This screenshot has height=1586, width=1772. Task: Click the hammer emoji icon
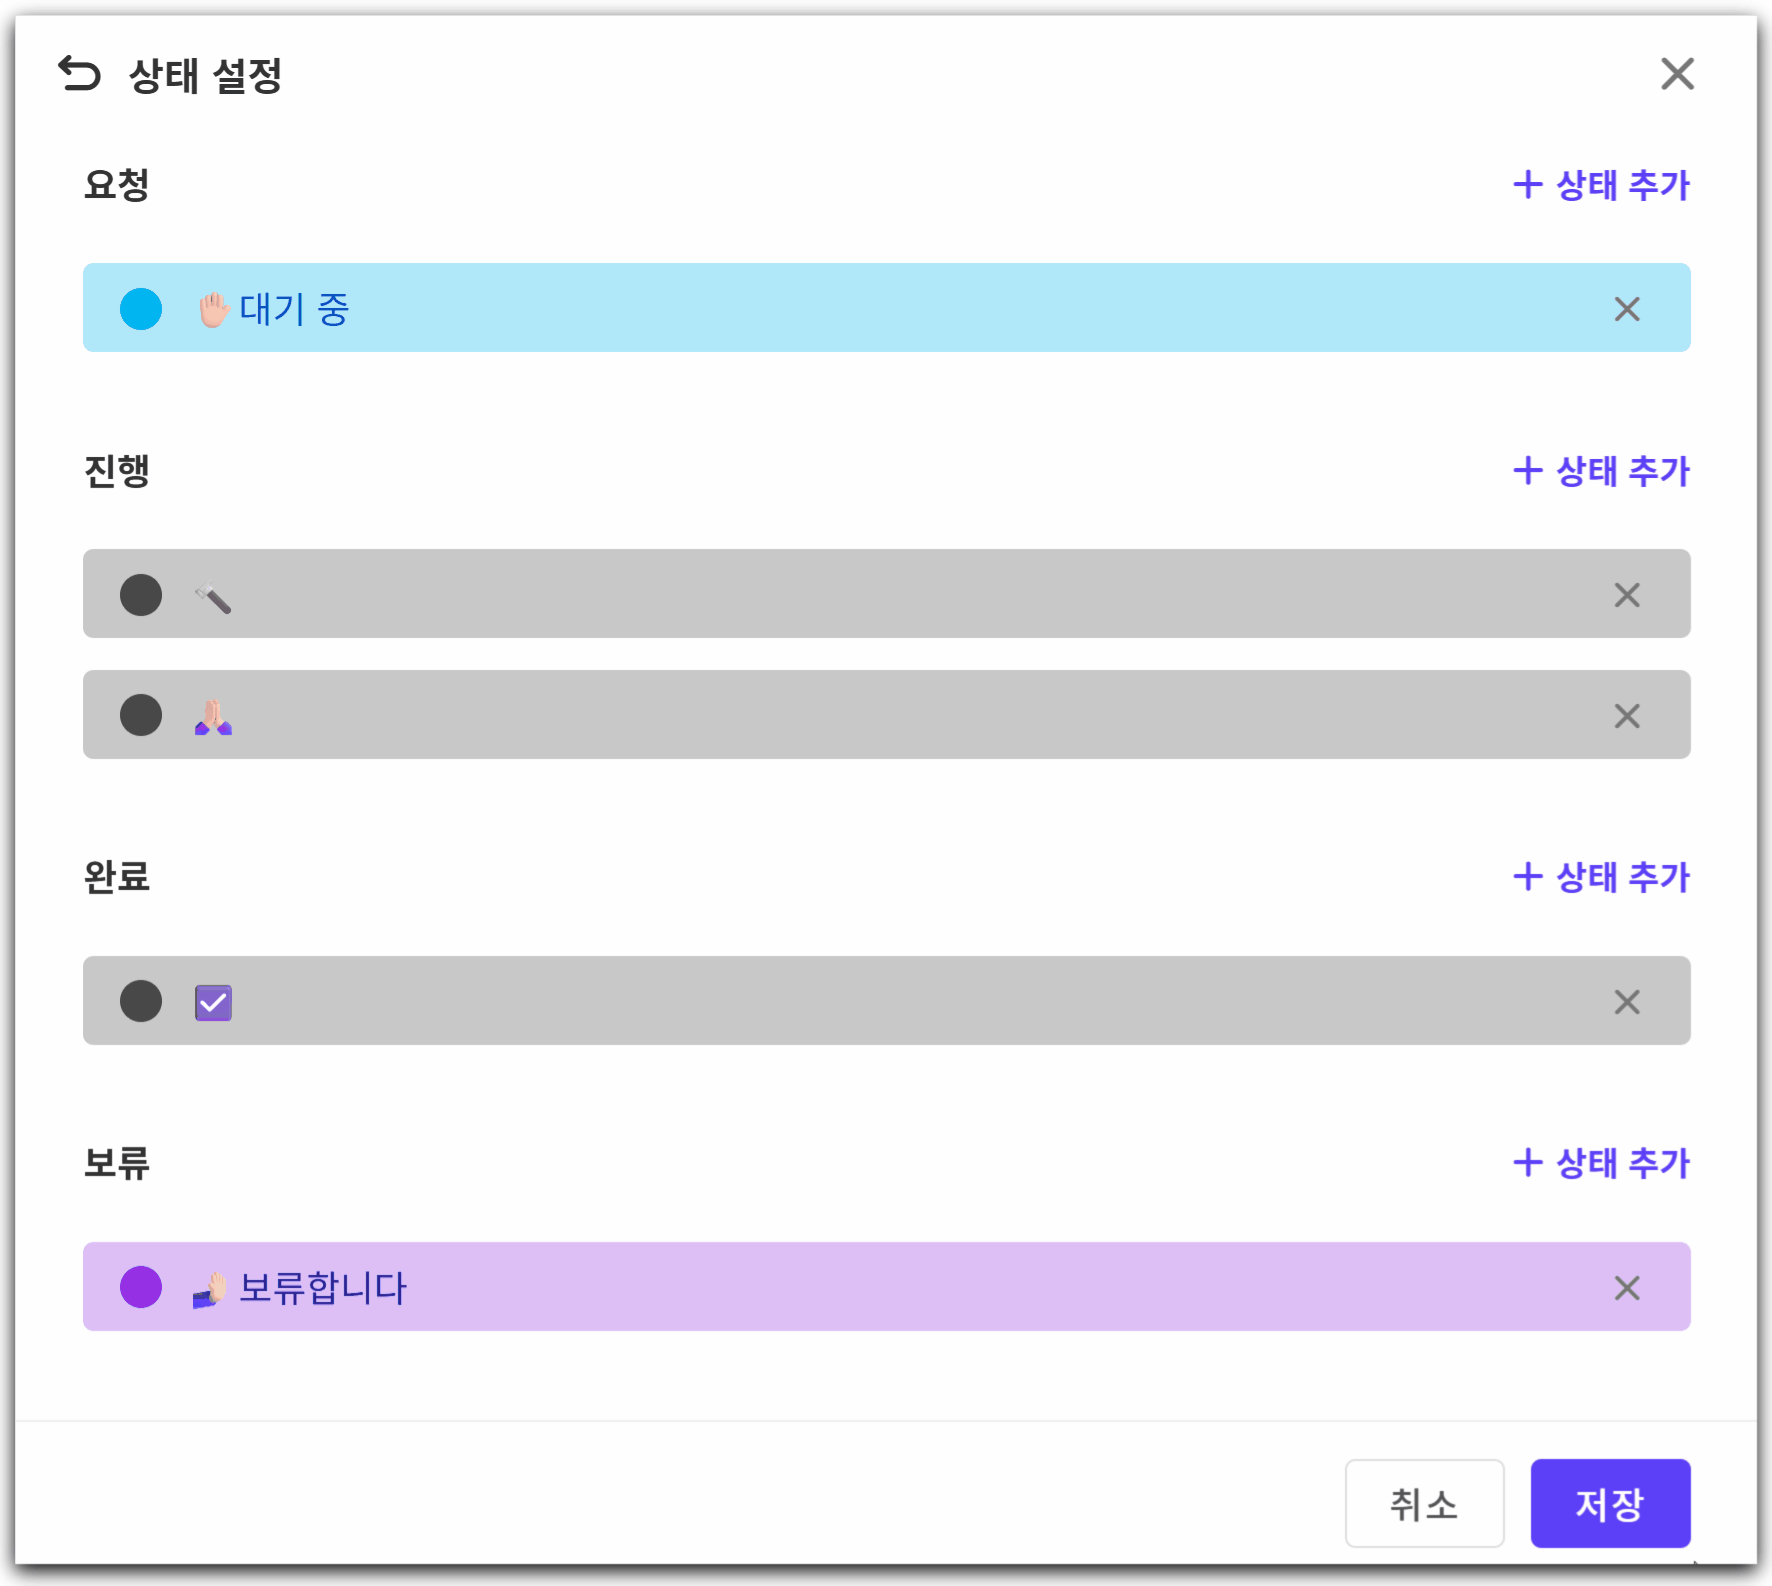coord(213,597)
